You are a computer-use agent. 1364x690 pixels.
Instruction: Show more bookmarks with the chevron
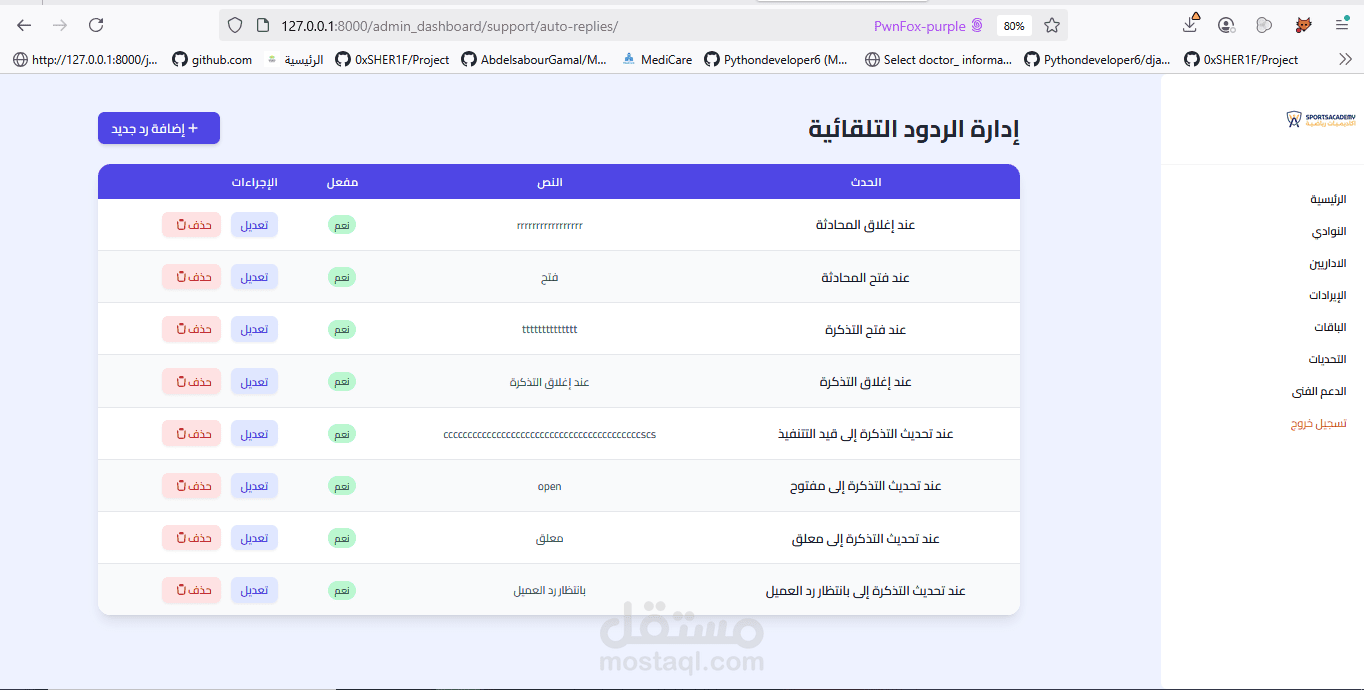click(1345, 59)
